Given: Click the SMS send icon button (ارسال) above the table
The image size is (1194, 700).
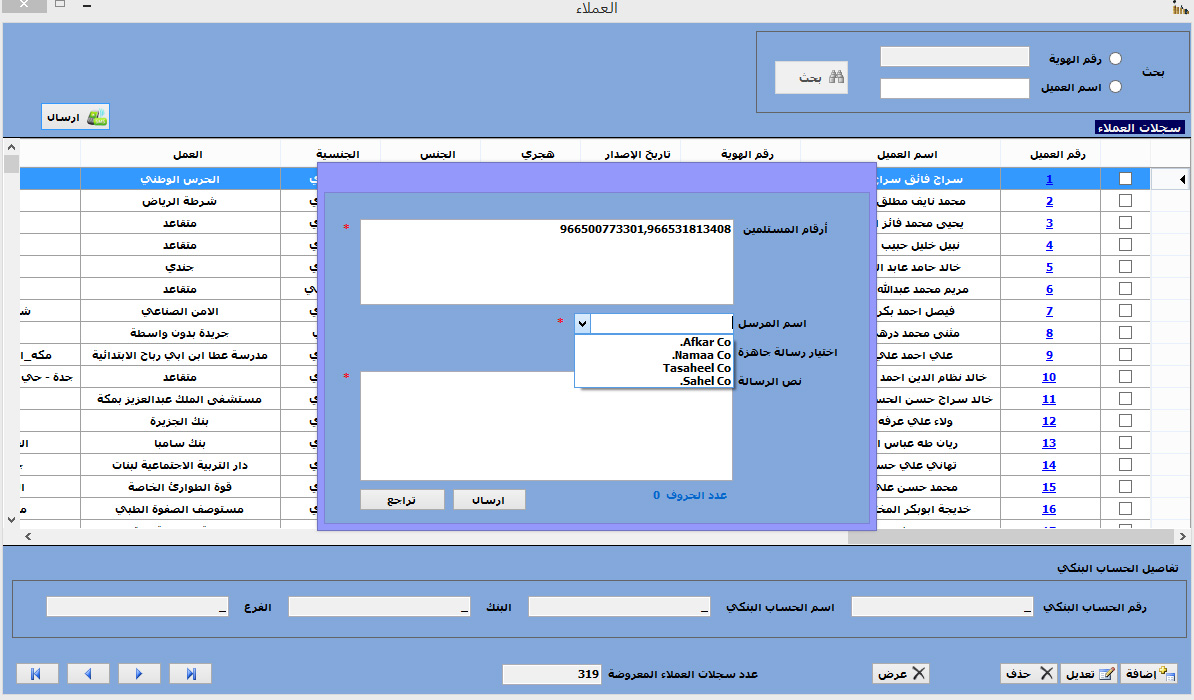Looking at the screenshot, I should coord(75,117).
